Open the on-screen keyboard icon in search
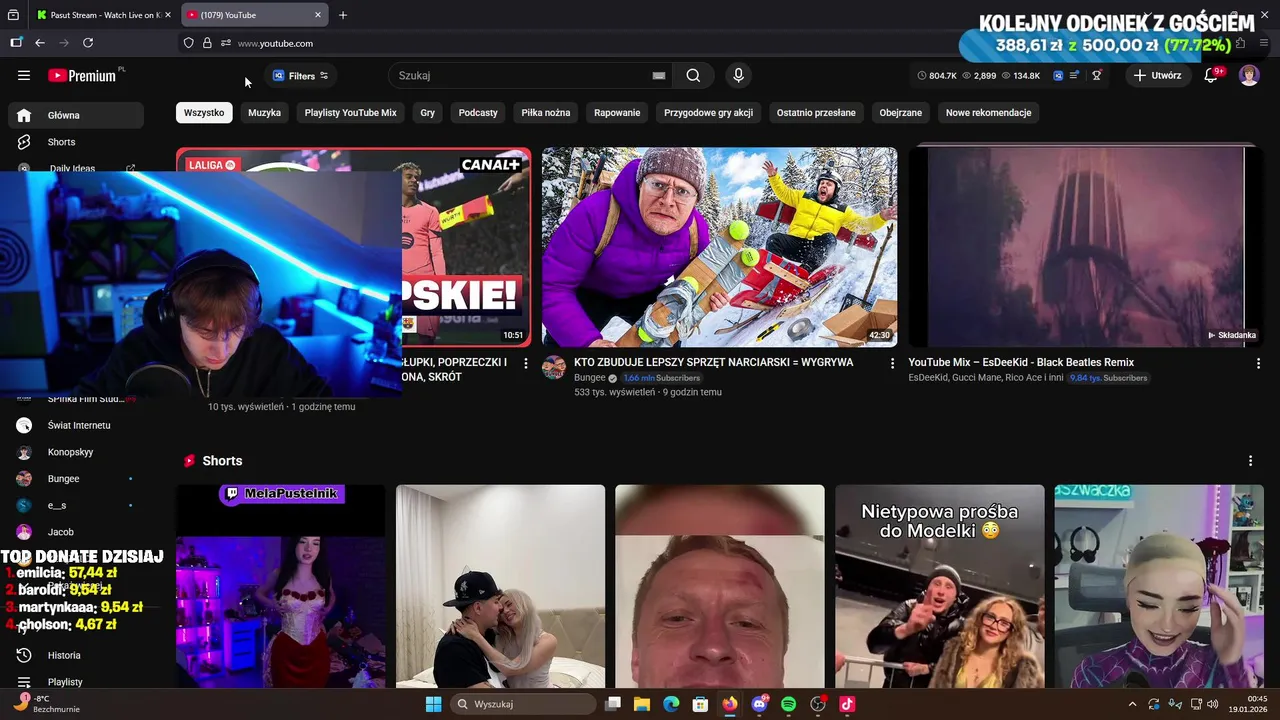The image size is (1280, 720). click(x=659, y=76)
